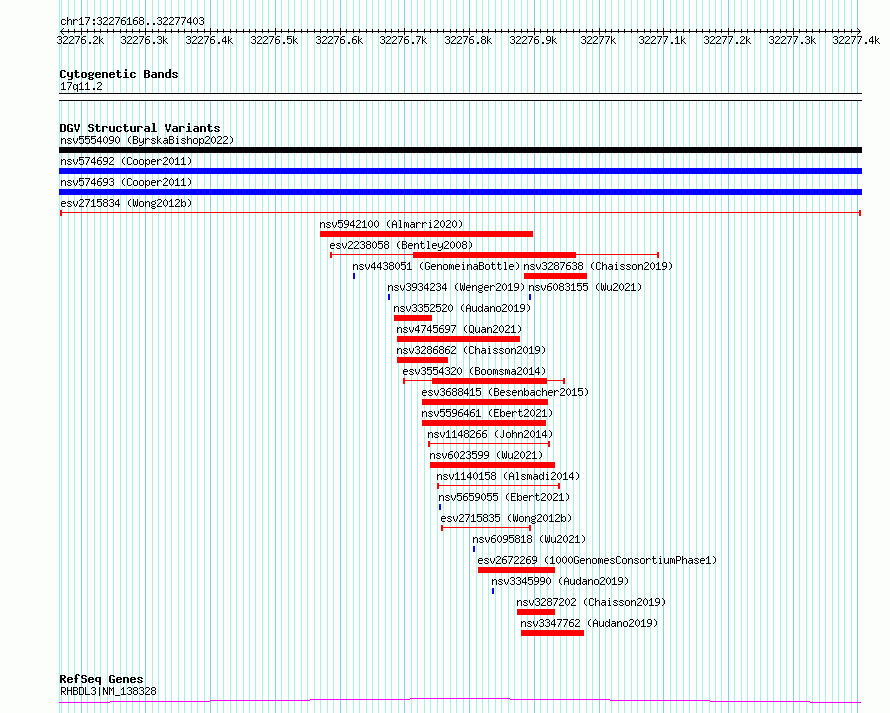Screen dimensions: 890x713
Task: Click the 32277k ruler tick label
Action: point(598,40)
